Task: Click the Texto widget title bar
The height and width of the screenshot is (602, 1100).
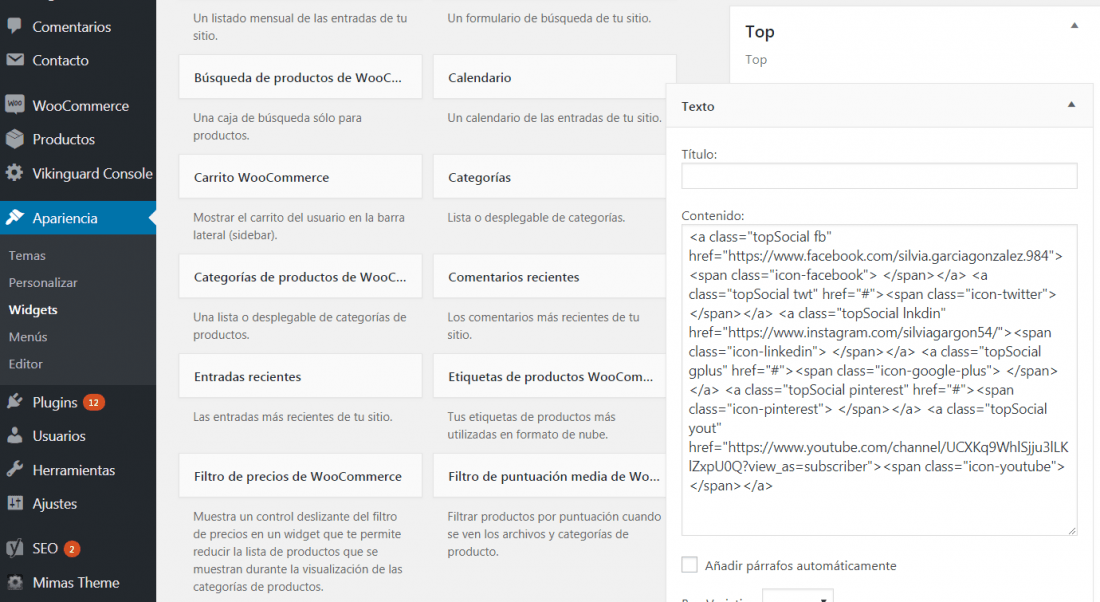Action: tap(879, 106)
